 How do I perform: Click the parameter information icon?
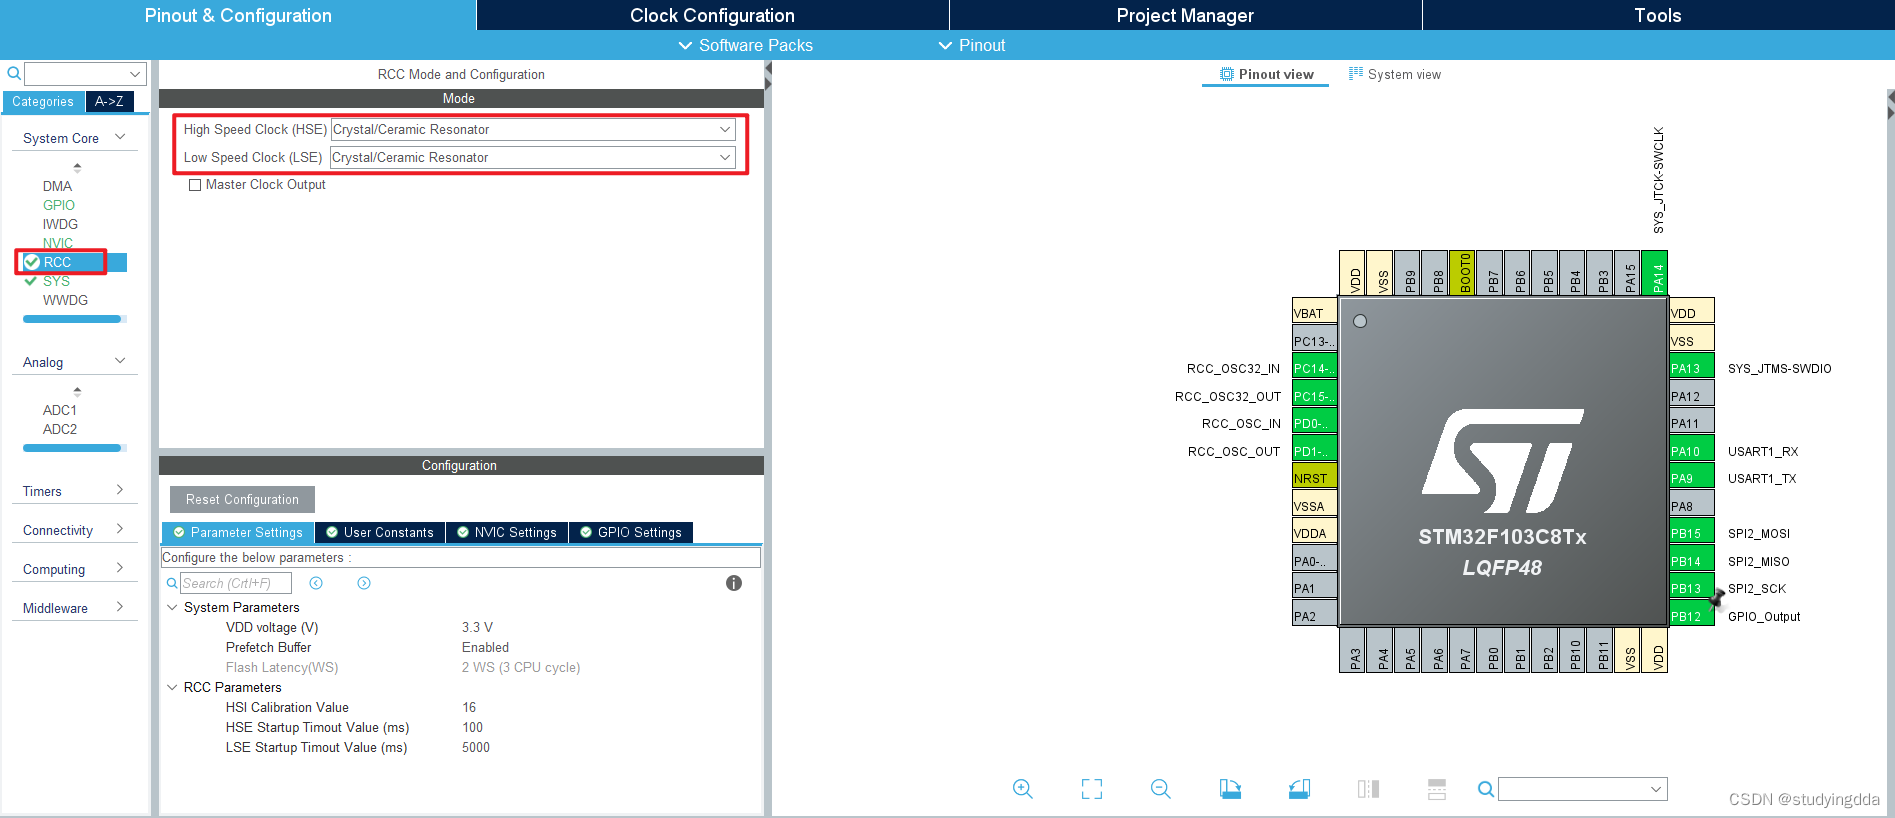pos(733,583)
